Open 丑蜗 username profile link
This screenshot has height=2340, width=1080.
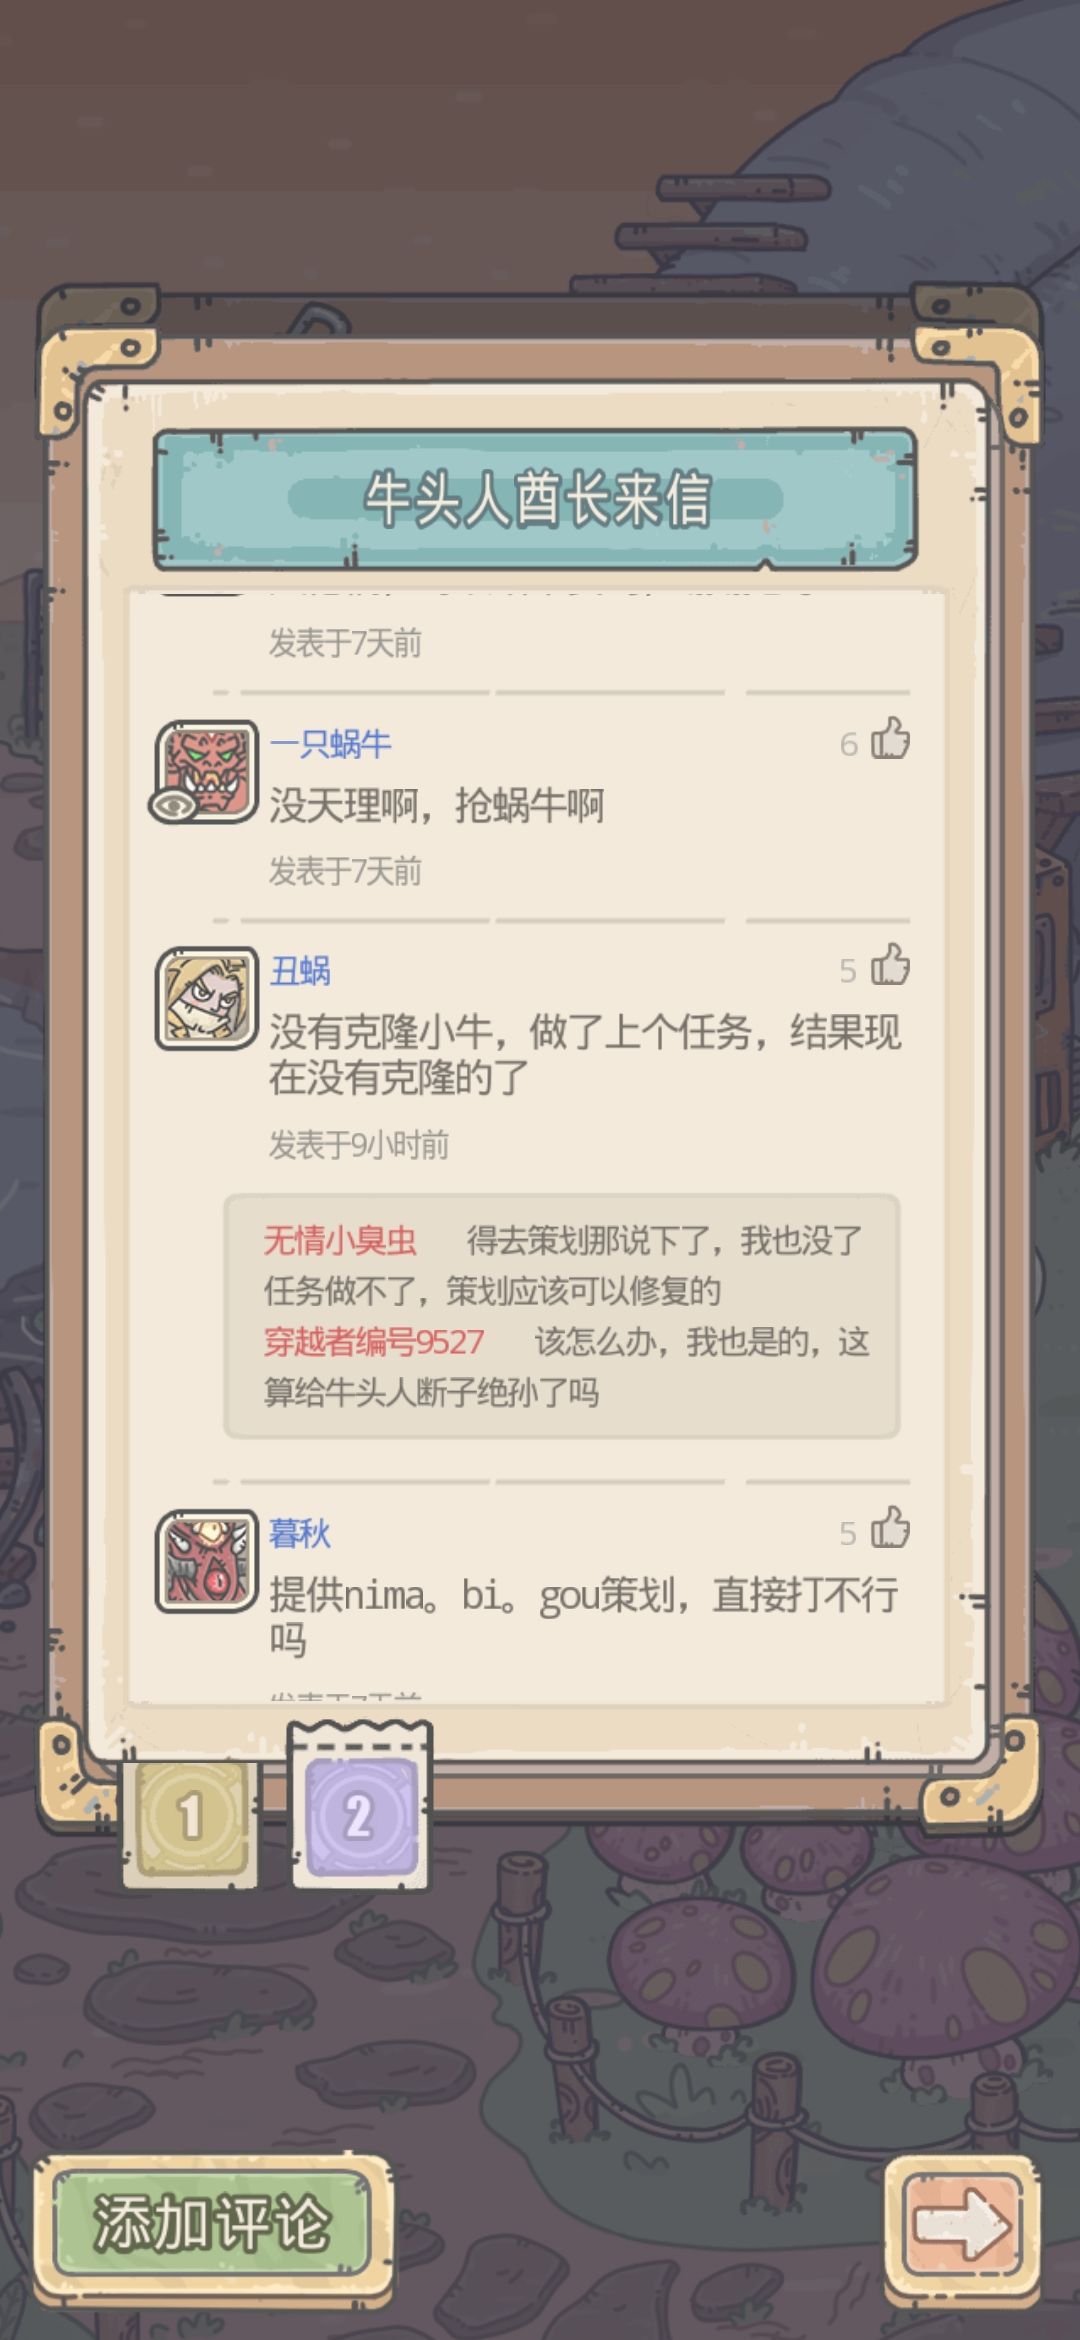pyautogui.click(x=300, y=970)
